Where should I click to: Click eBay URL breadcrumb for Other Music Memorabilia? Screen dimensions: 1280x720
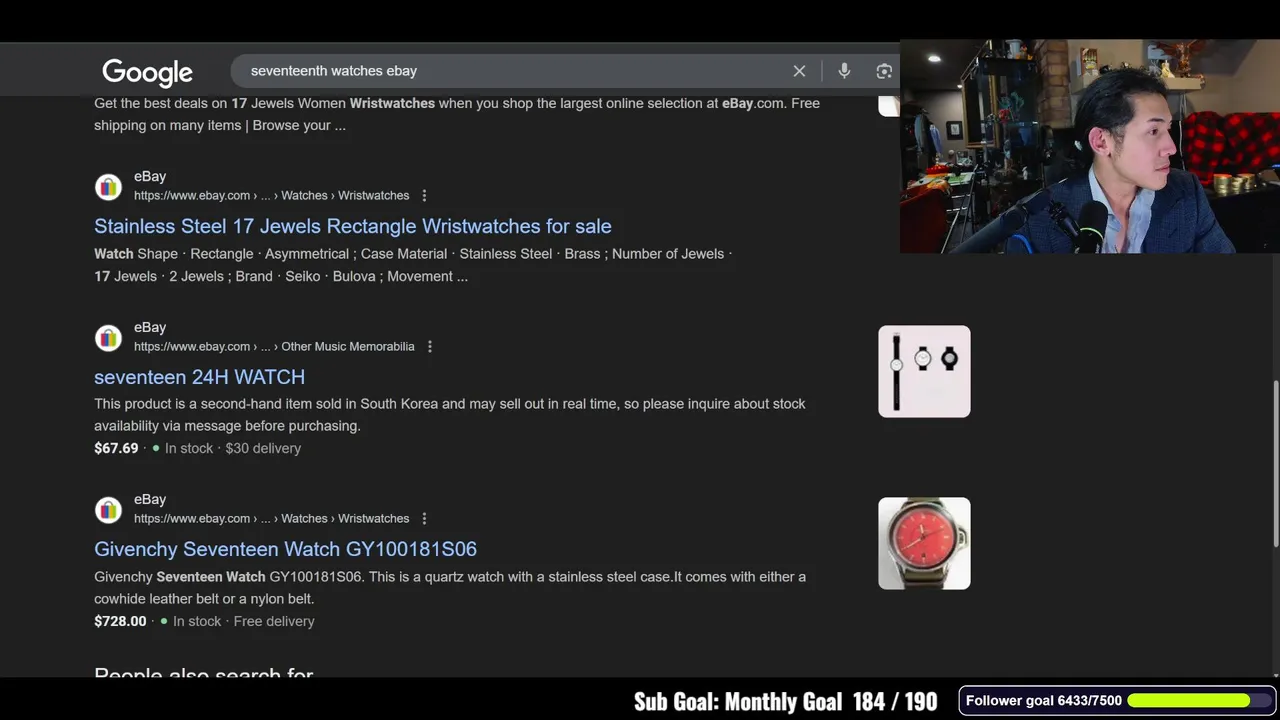(274, 346)
